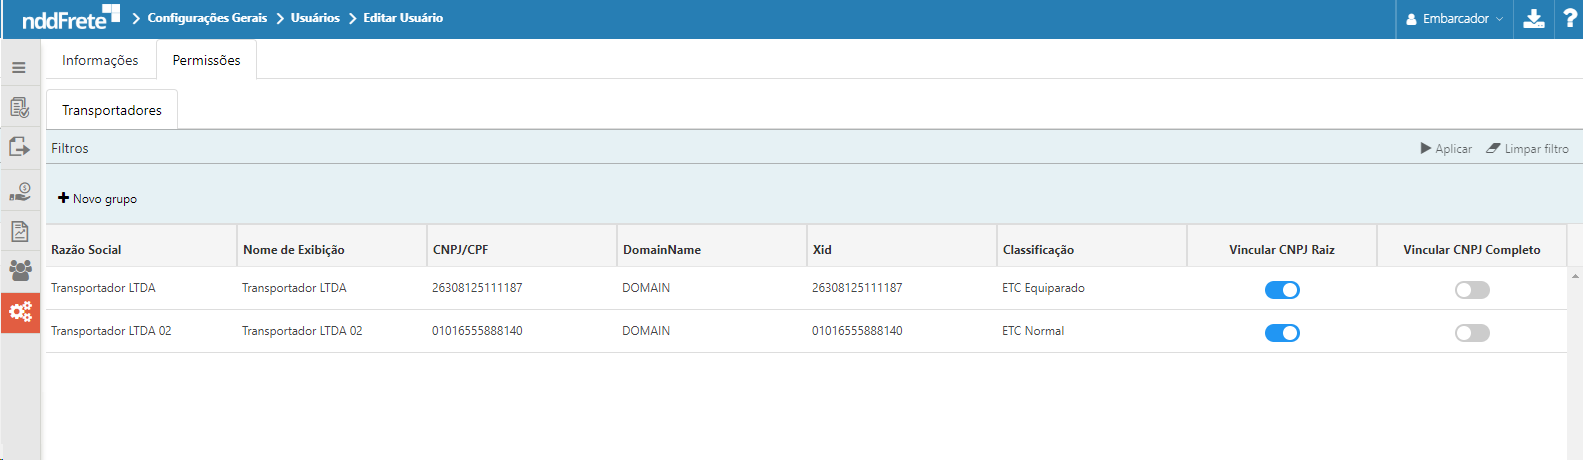Open the chart report sidebar icon
Image resolution: width=1583 pixels, height=460 pixels.
click(19, 231)
